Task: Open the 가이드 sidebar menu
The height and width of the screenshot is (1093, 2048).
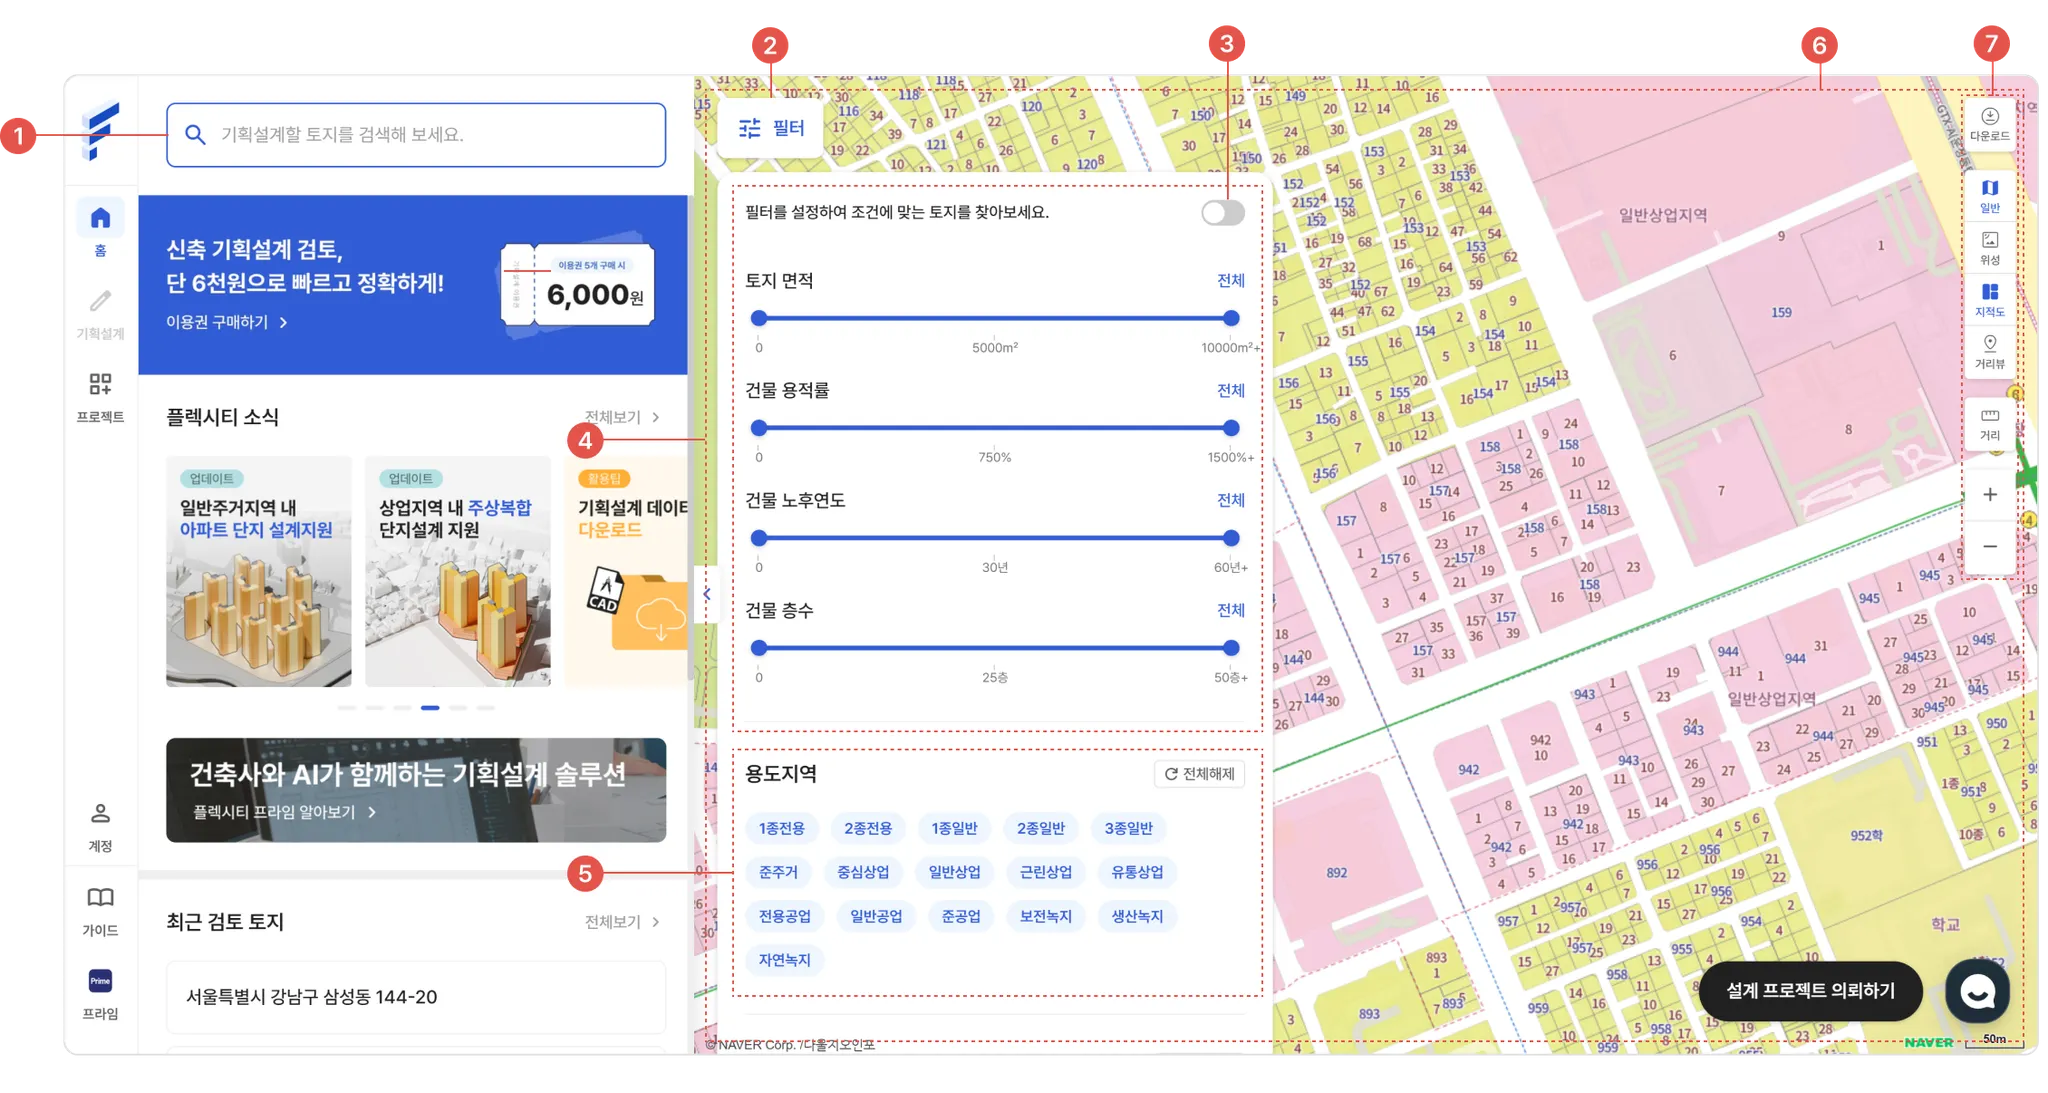Action: pyautogui.click(x=100, y=909)
